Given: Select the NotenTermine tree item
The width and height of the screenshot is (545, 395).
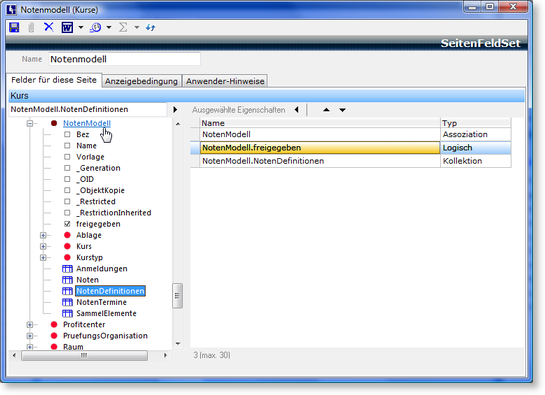Looking at the screenshot, I should pos(101,302).
